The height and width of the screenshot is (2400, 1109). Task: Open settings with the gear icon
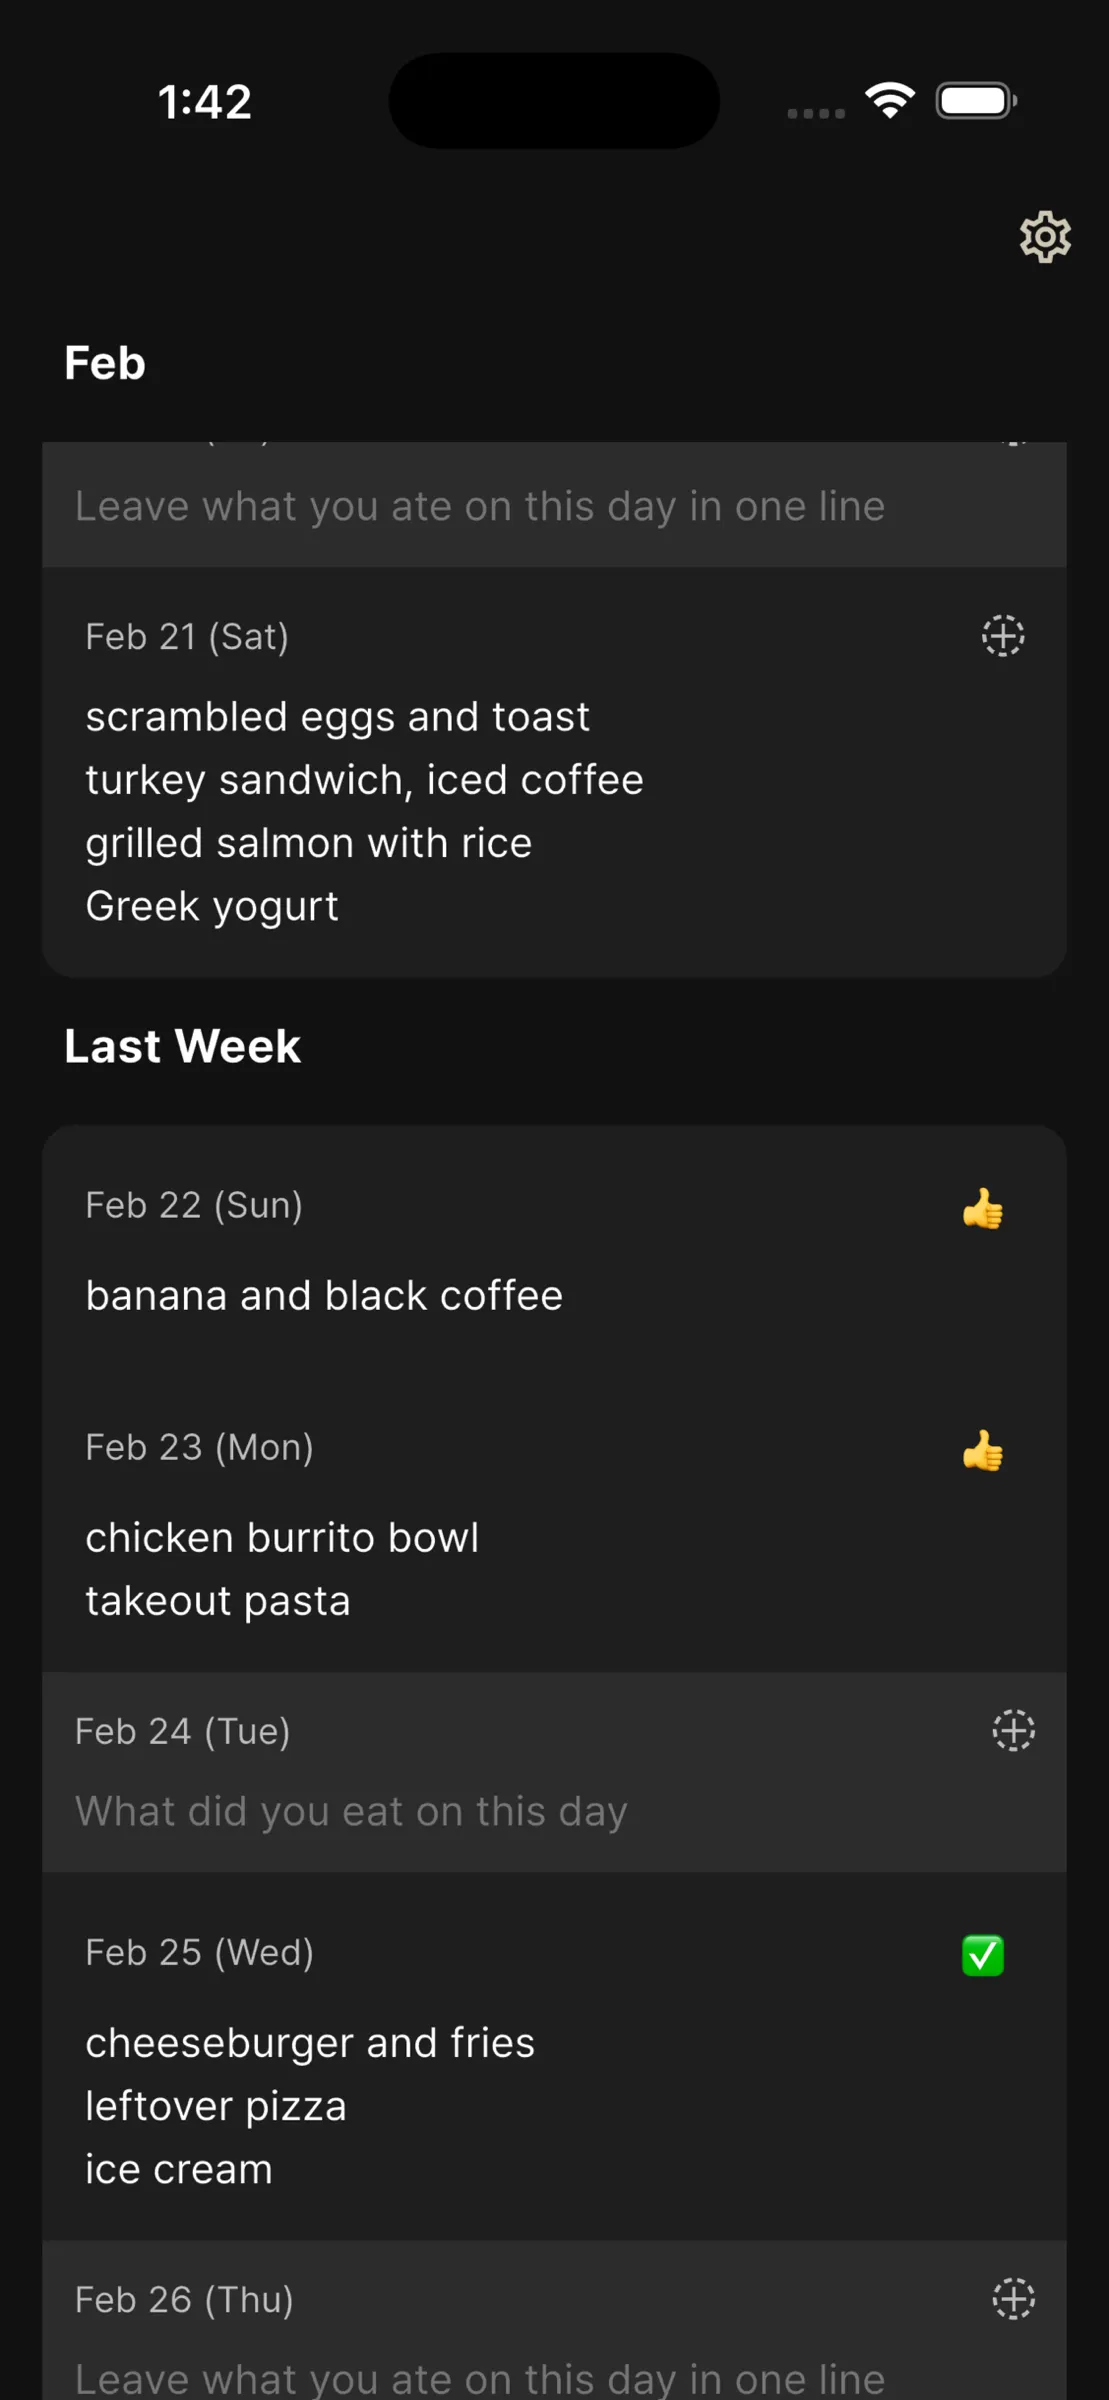(x=1045, y=237)
